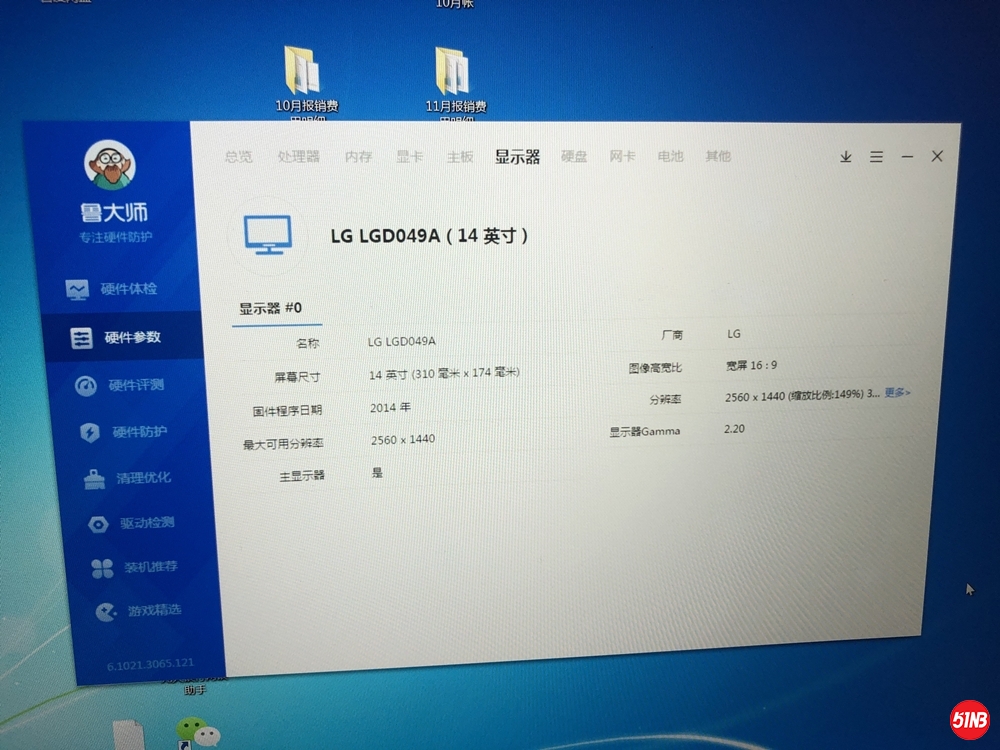1000x750 pixels.
Task: Click the 厂商 field label
Action: (672, 334)
